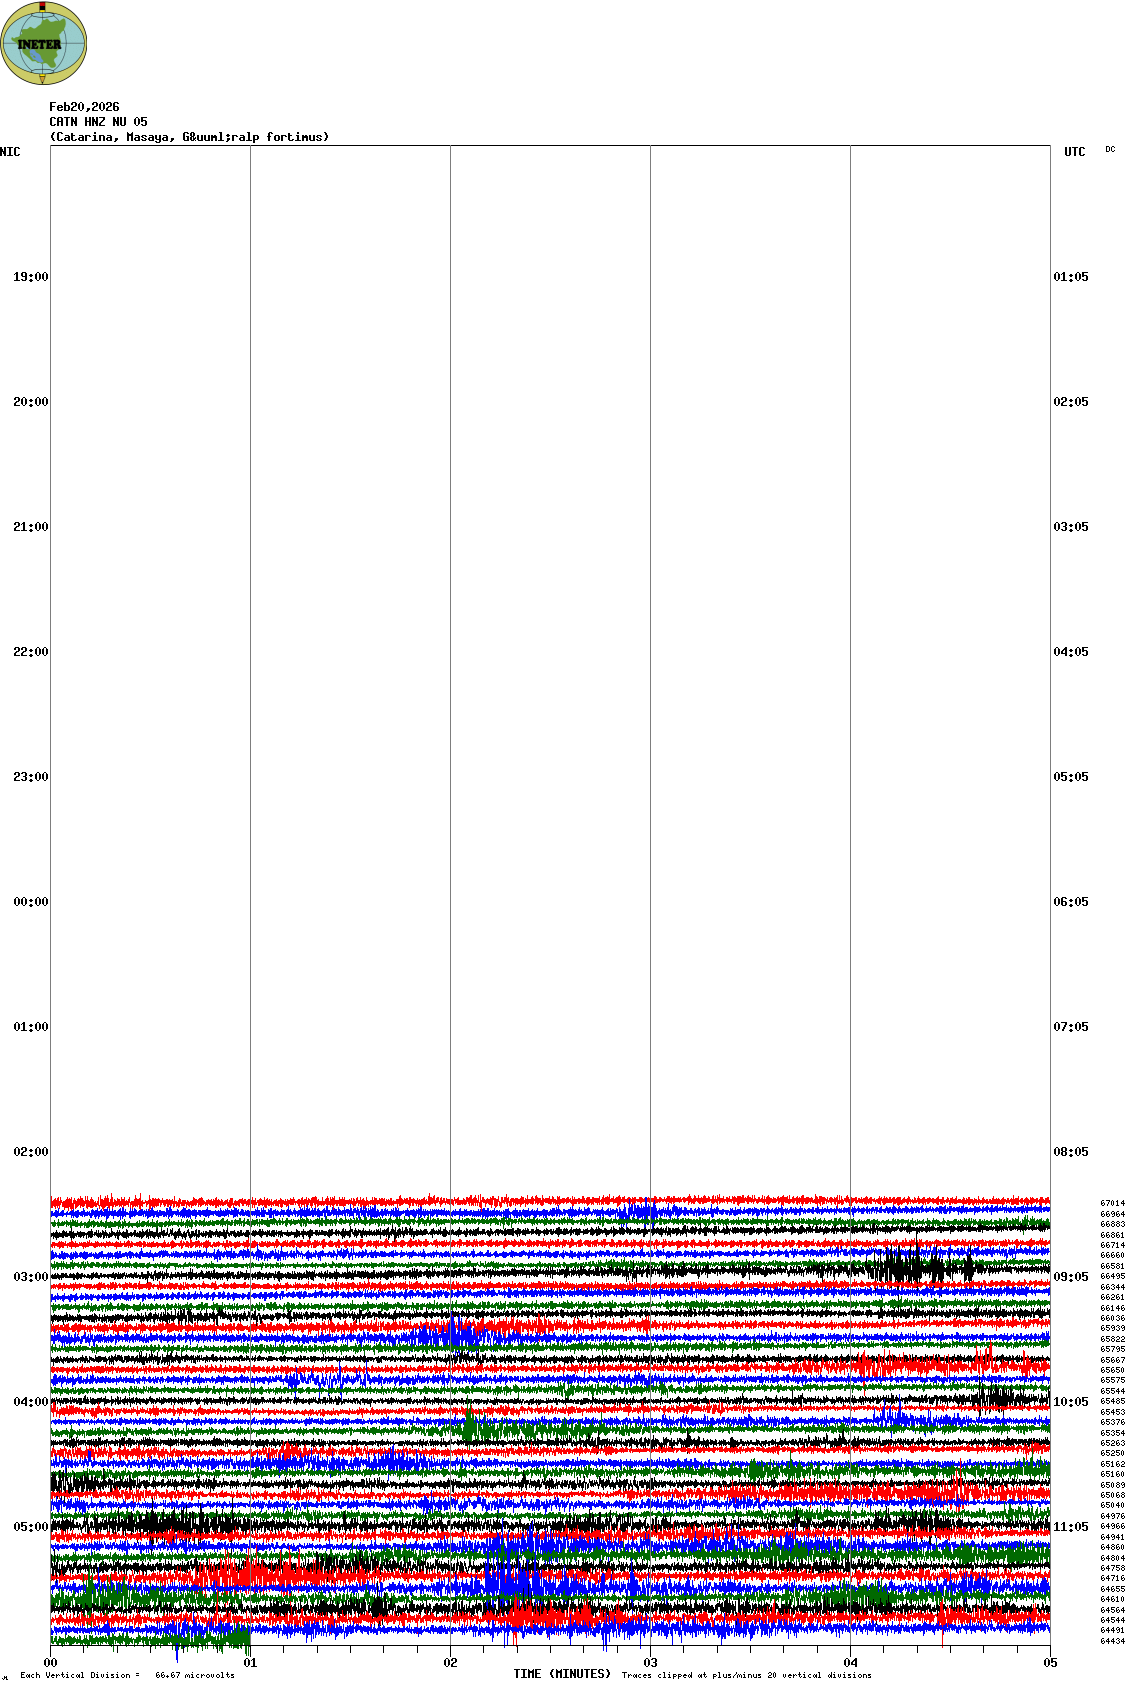The image size is (1130, 1689).
Task: Select the 05:00 local time marker
Action: click(x=30, y=1527)
